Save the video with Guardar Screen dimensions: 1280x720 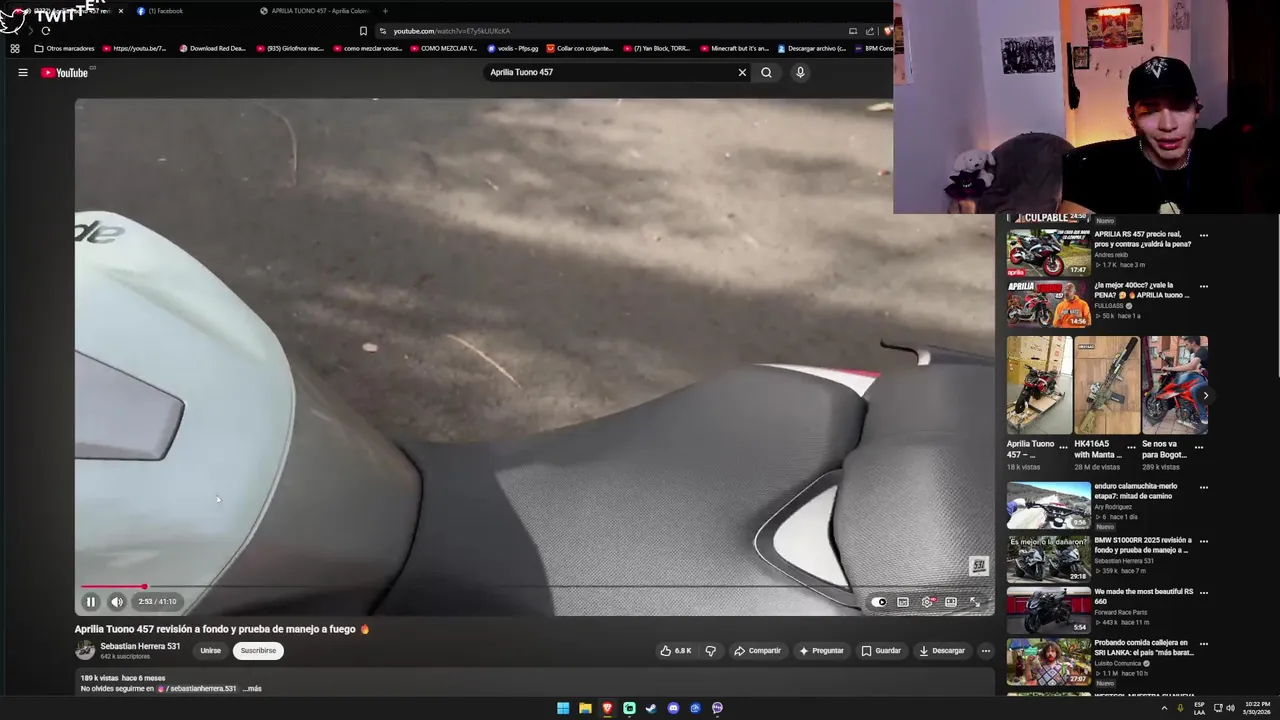(881, 651)
